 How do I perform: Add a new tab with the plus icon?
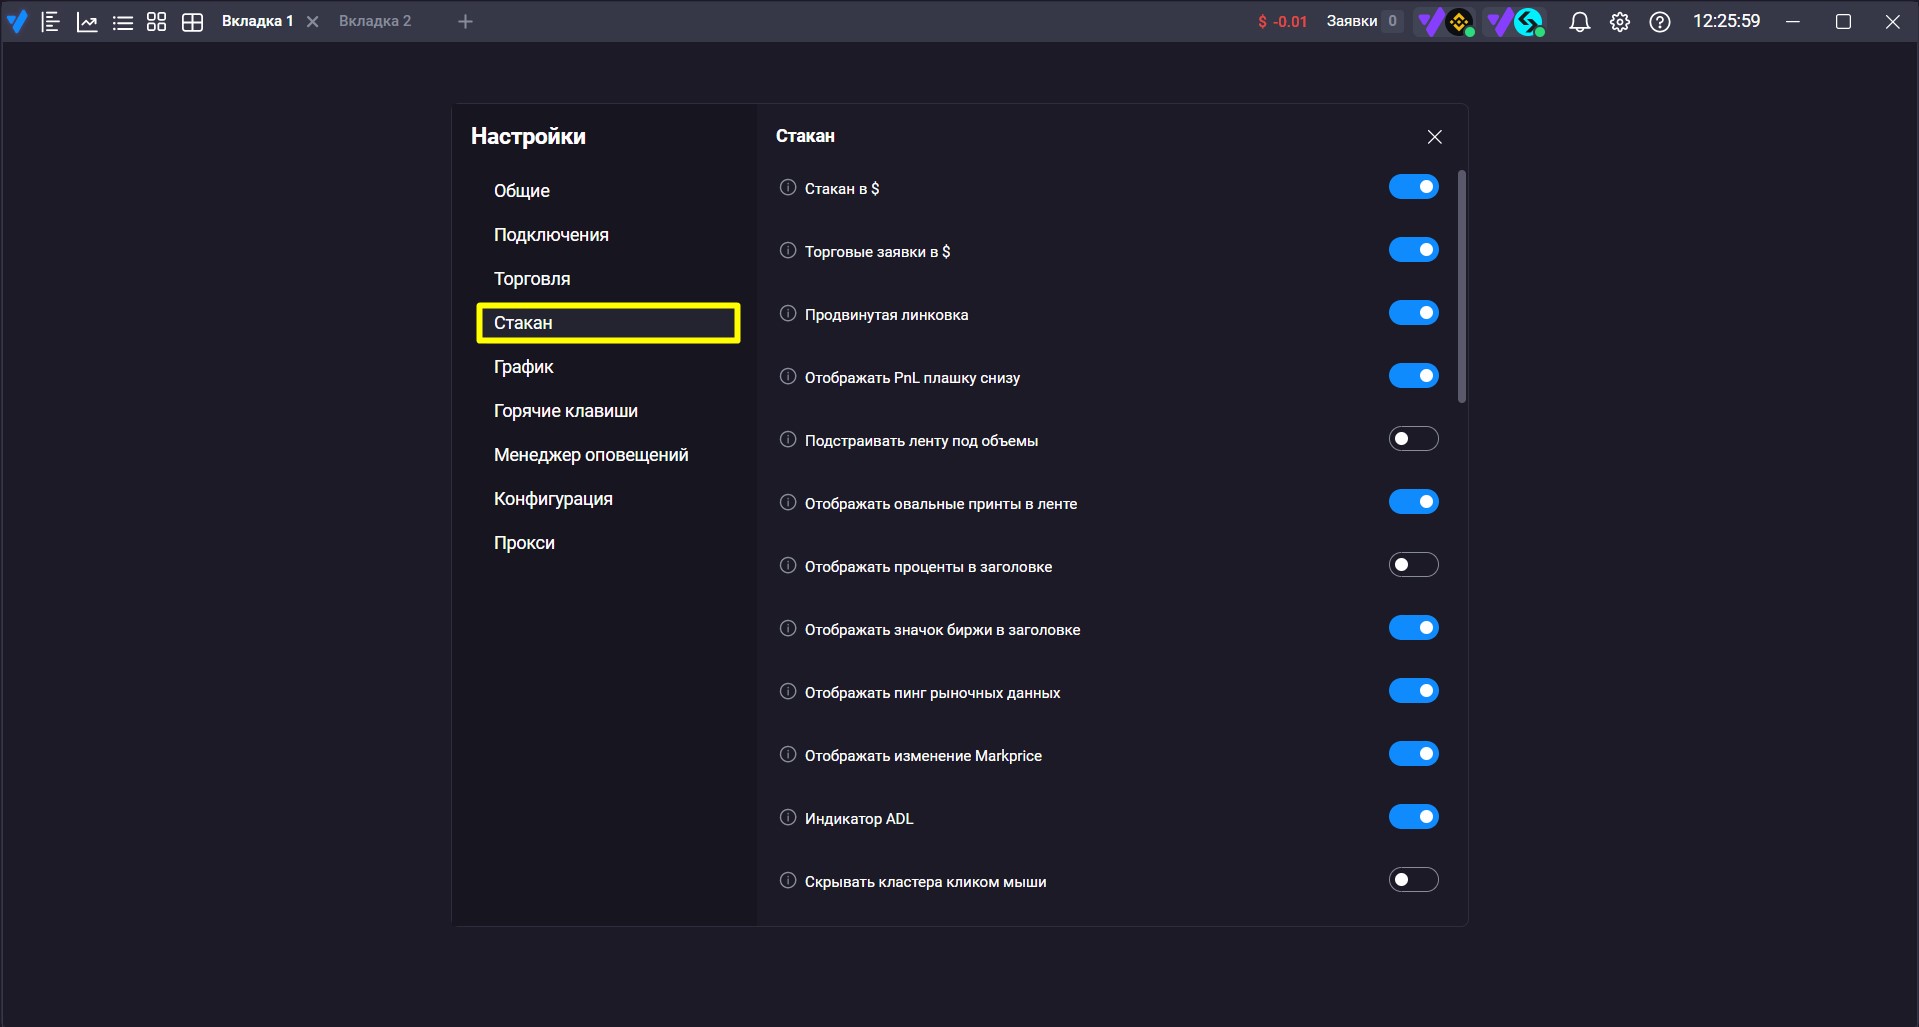465,22
